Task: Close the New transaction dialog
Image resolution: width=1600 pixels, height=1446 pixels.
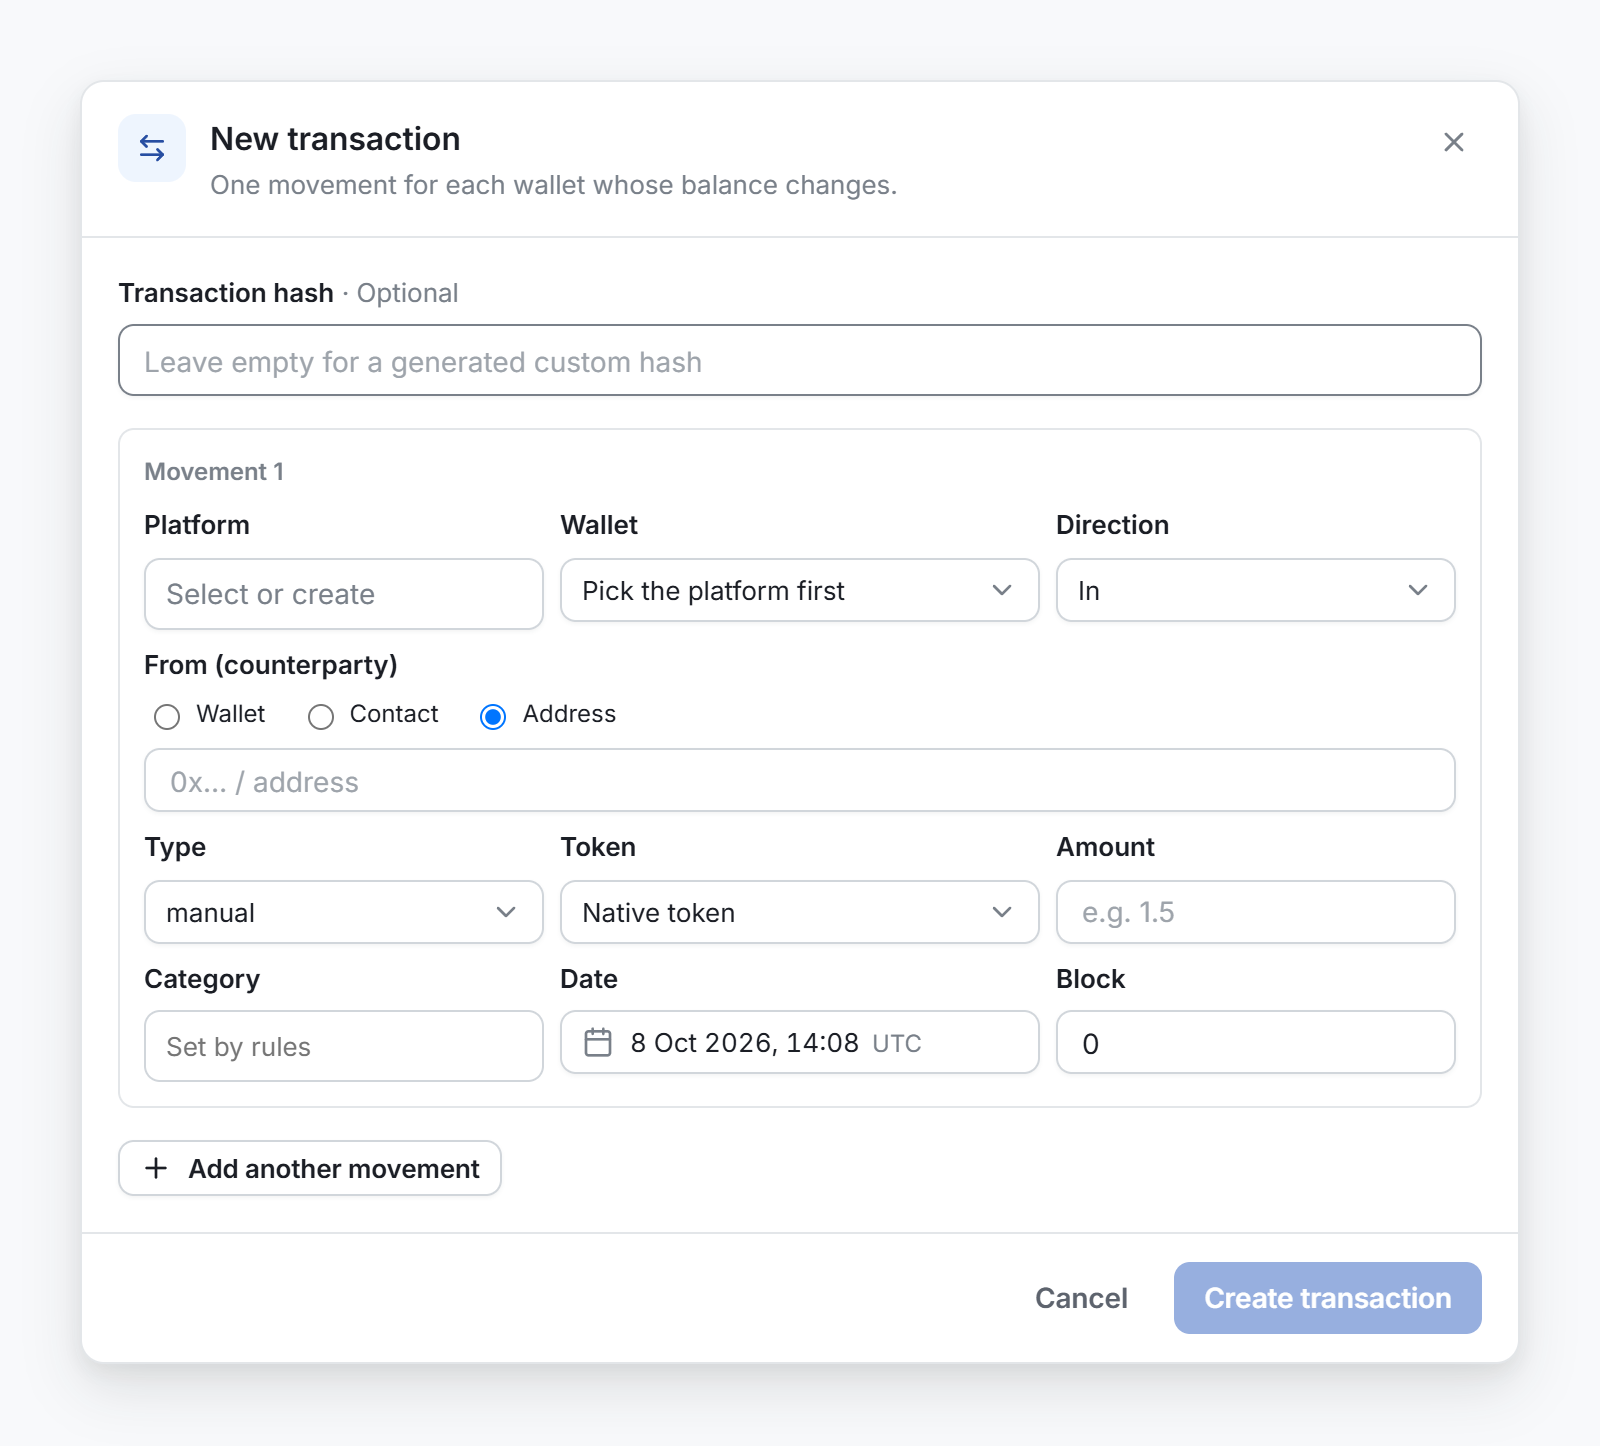Action: point(1453,142)
